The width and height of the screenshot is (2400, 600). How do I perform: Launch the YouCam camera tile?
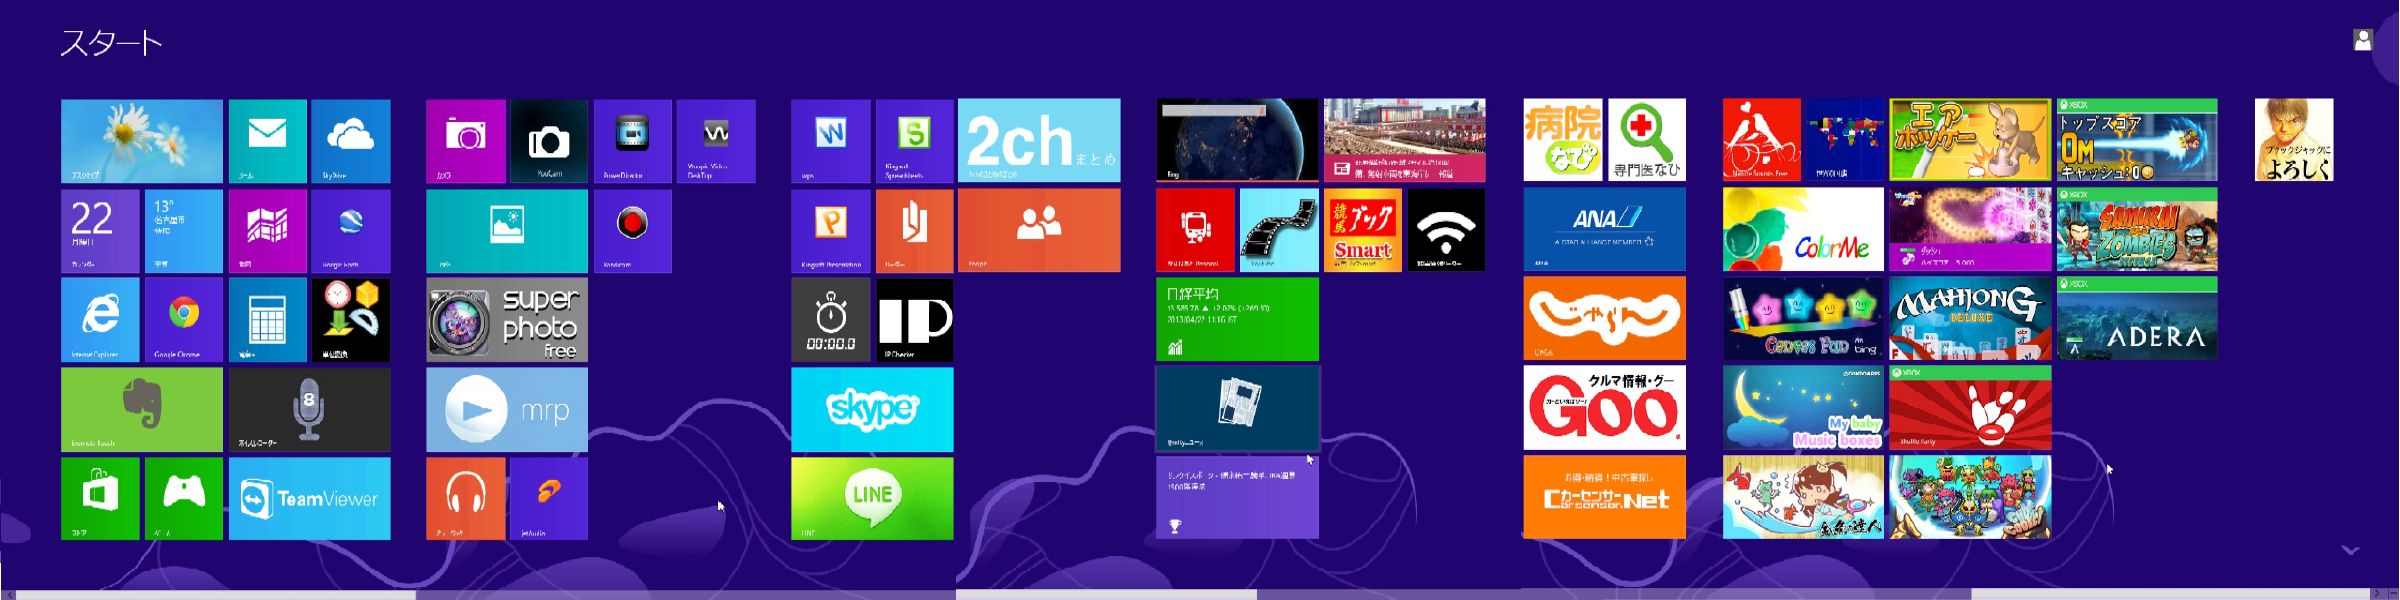click(x=549, y=141)
